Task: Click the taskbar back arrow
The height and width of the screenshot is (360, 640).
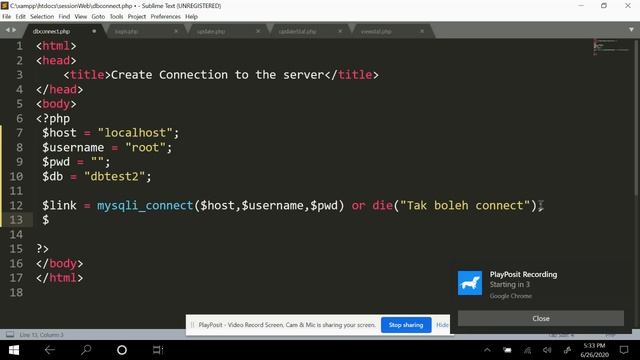Action: (x=49, y=350)
